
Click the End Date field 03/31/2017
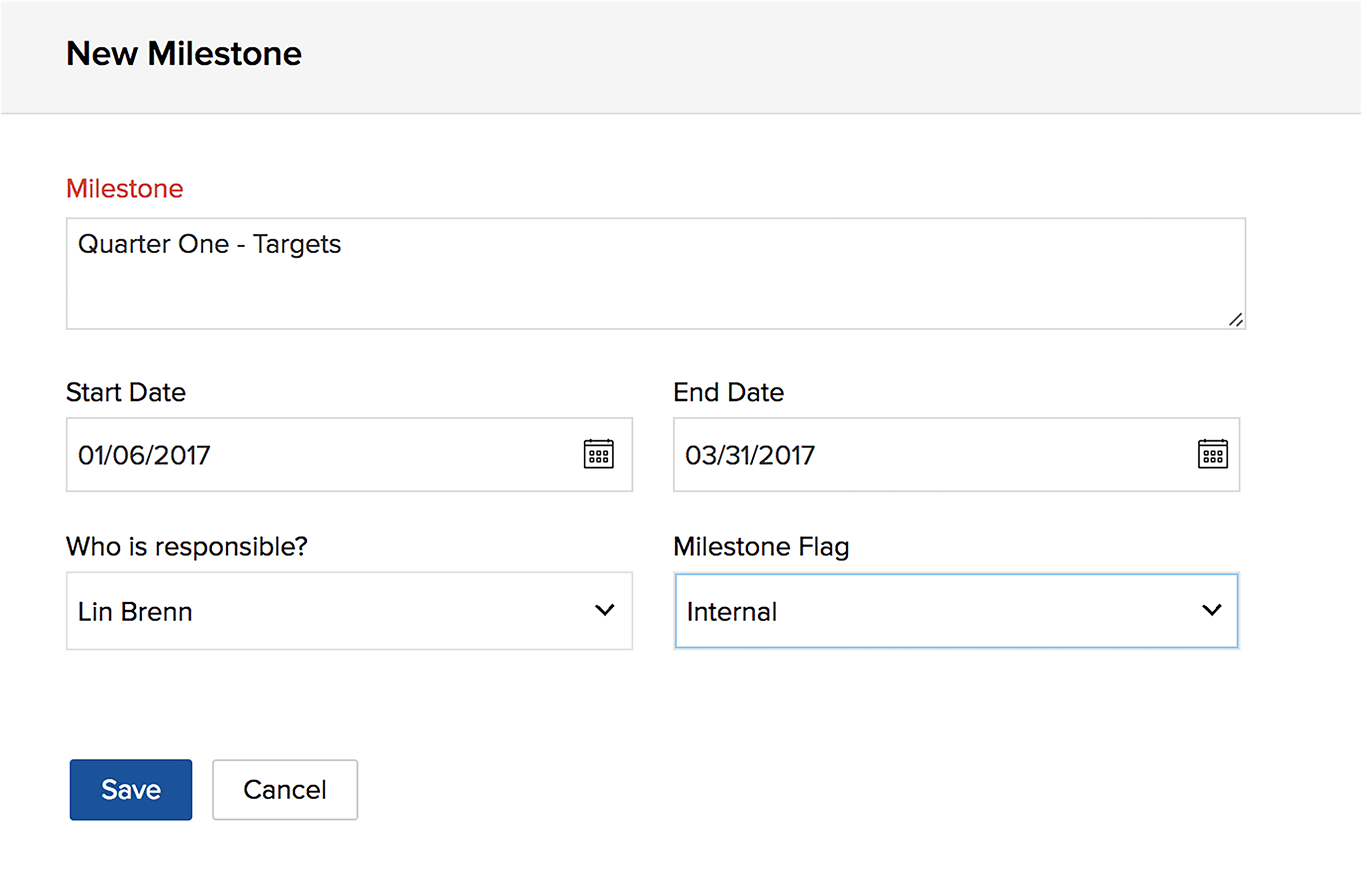pos(956,455)
